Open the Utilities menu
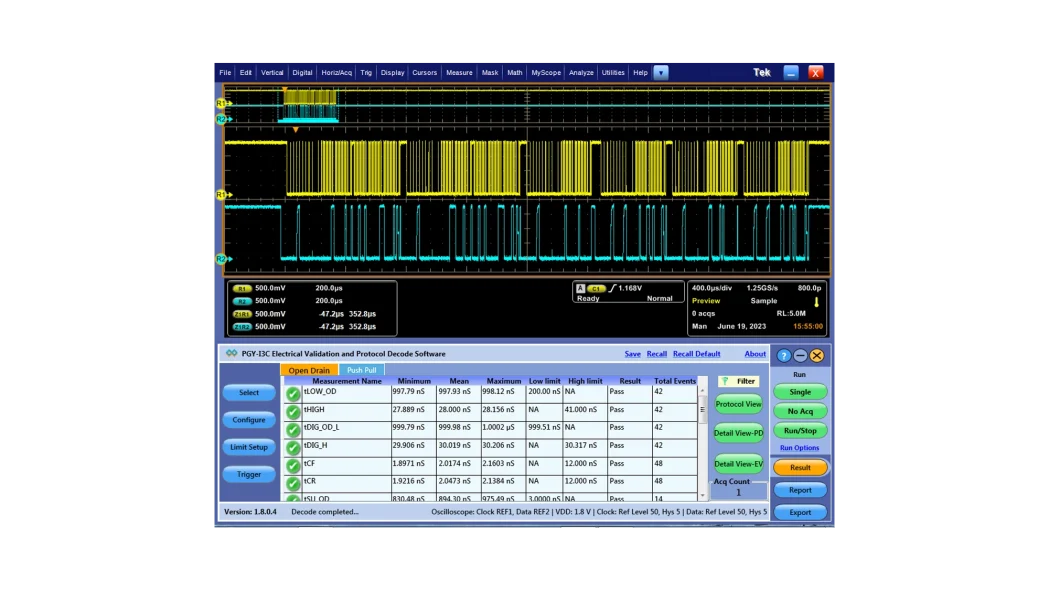This screenshot has height=590, width=1049. [x=613, y=72]
